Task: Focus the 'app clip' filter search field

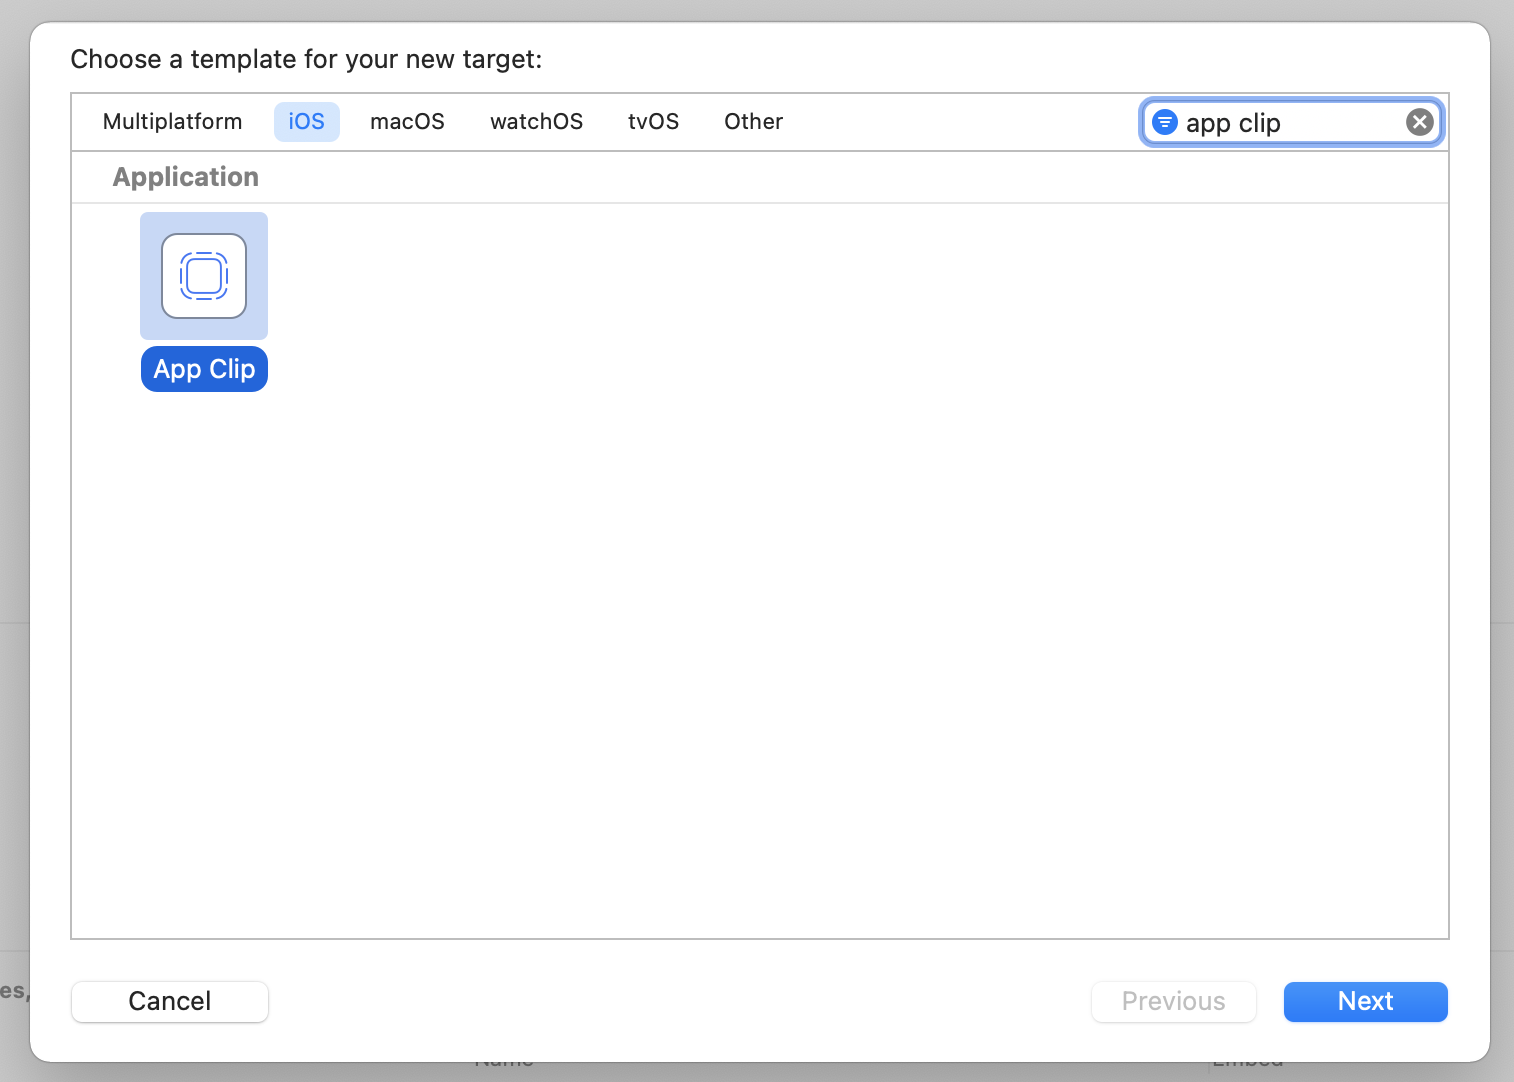Action: pyautogui.click(x=1291, y=122)
